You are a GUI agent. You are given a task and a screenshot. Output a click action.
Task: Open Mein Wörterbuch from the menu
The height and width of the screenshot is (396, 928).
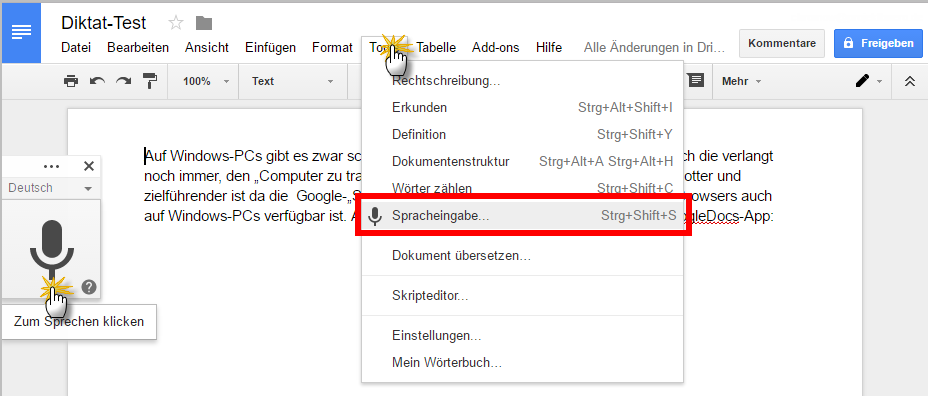point(523,362)
